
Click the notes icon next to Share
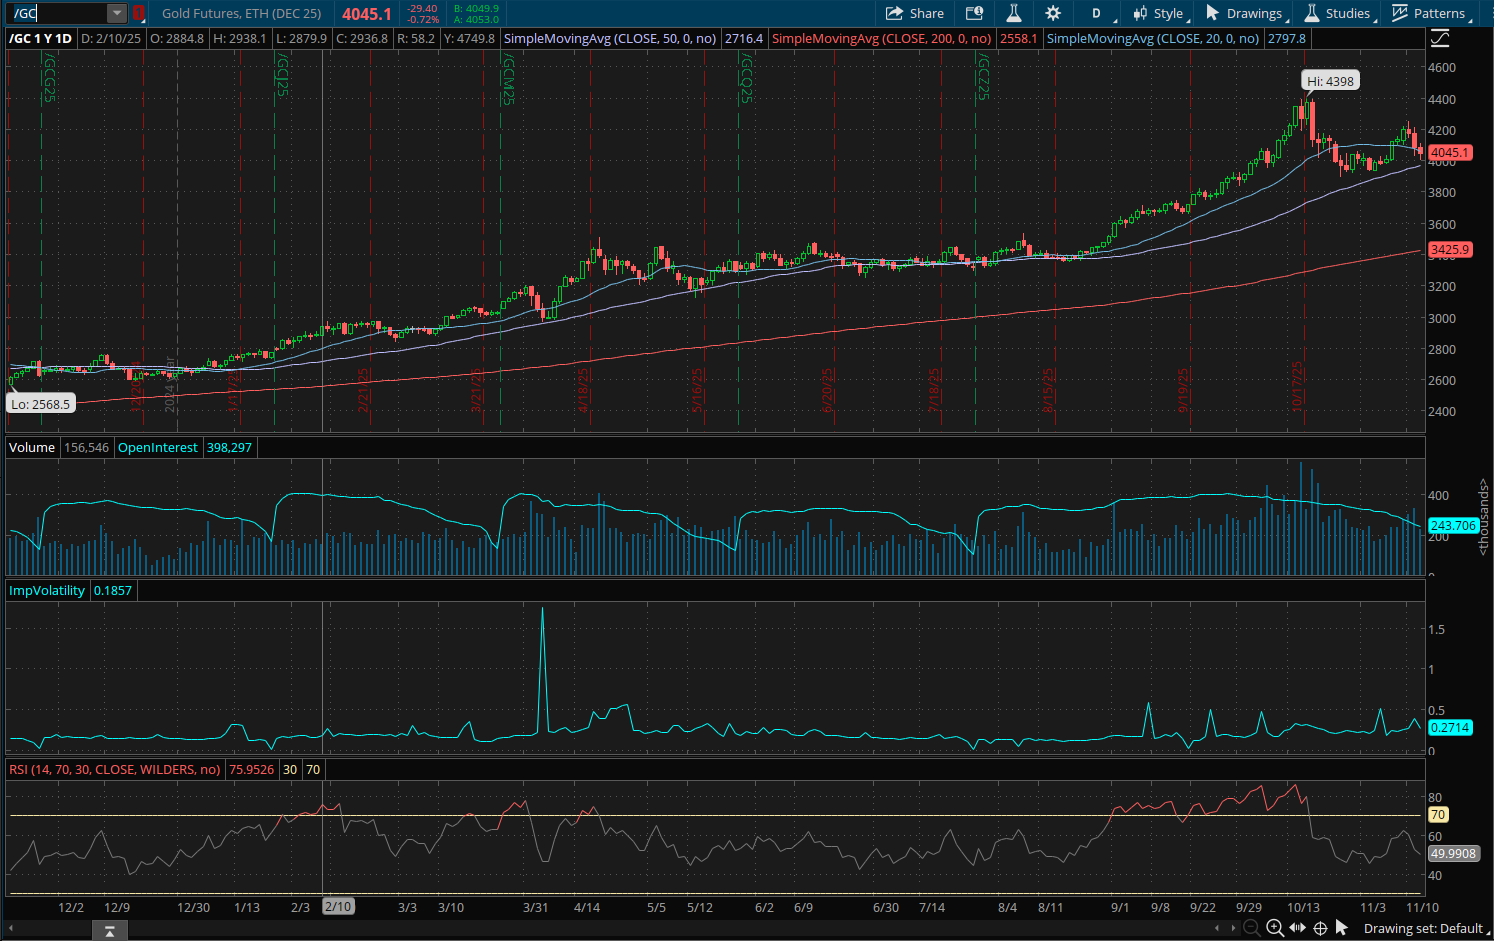coord(973,13)
